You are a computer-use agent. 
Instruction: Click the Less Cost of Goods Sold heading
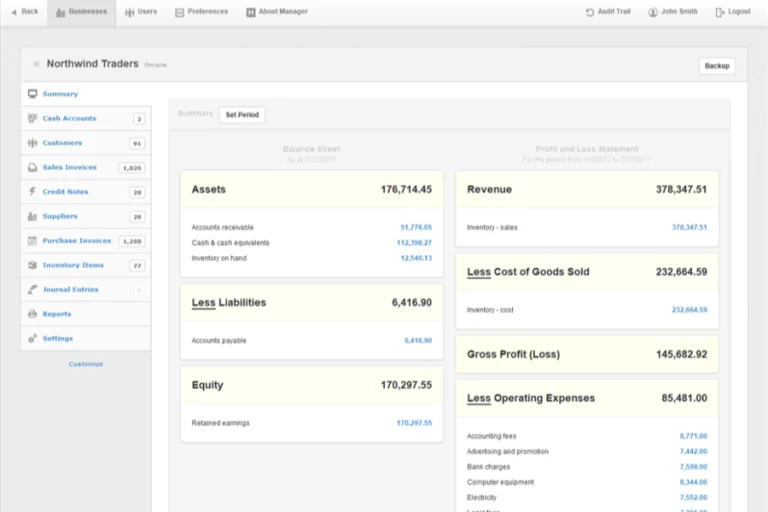tap(528, 272)
